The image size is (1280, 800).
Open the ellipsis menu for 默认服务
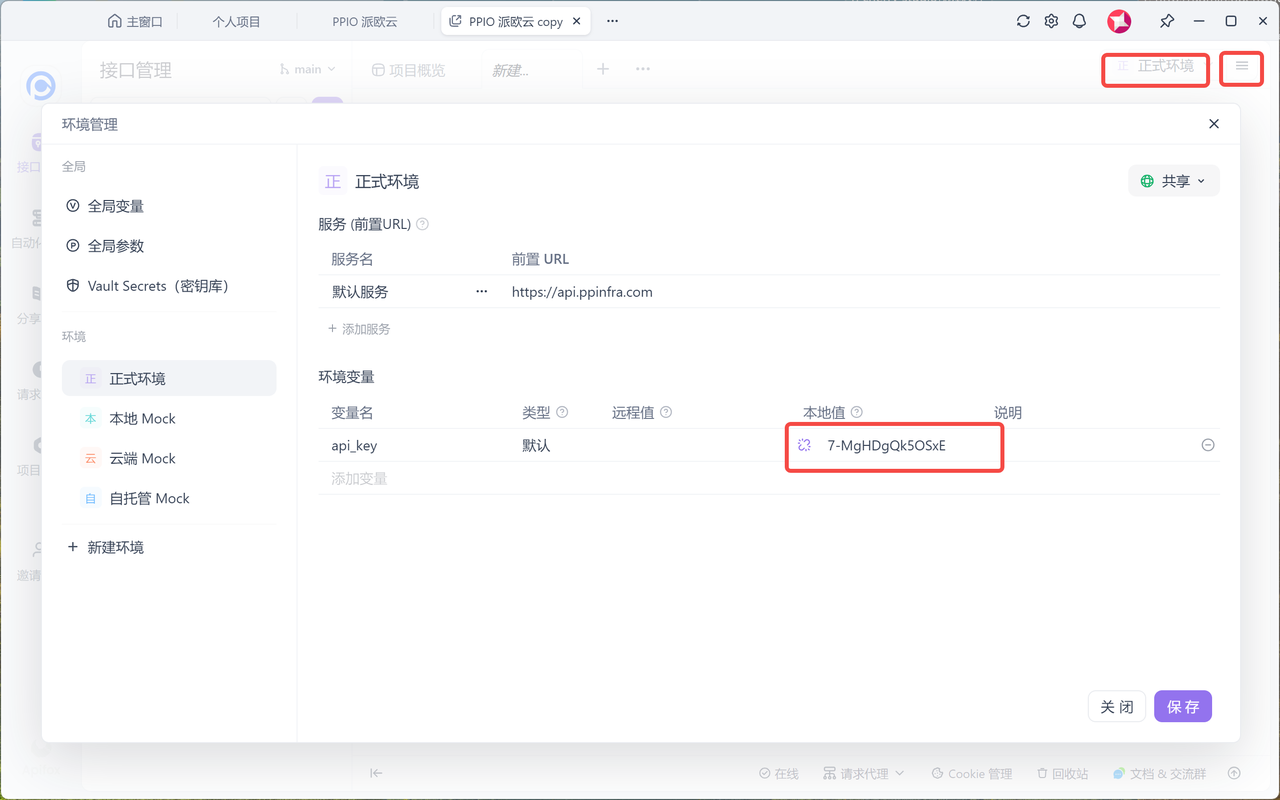(x=481, y=292)
